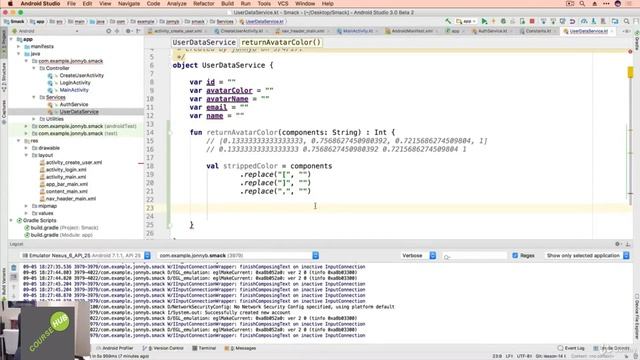Expand the mipmap folder
The height and width of the screenshot is (360, 640).
coord(27,206)
